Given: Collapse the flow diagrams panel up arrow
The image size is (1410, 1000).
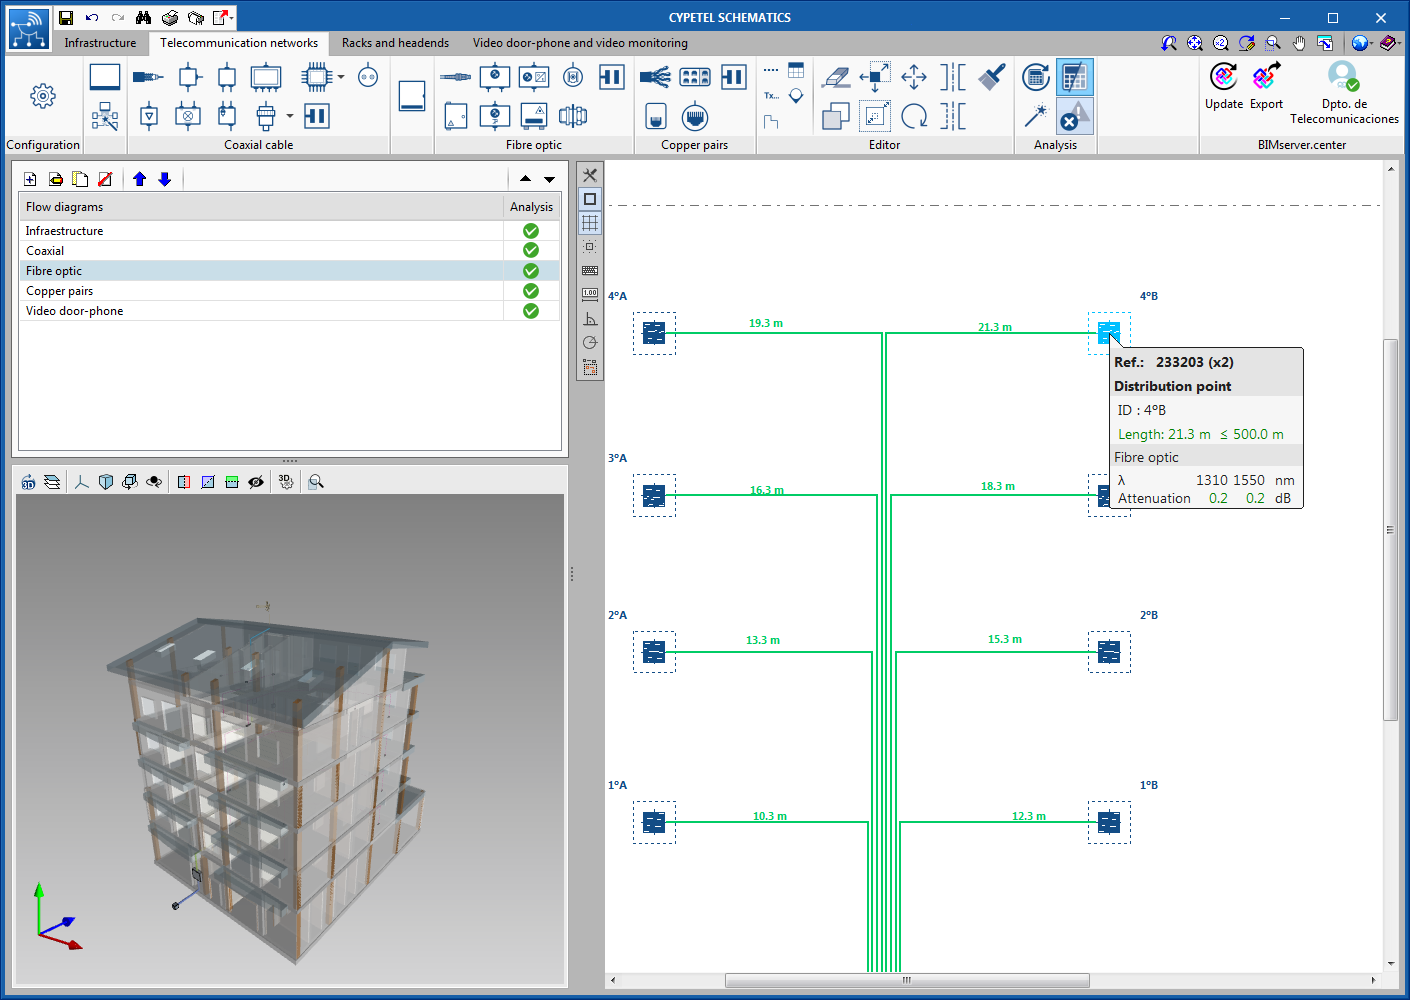Looking at the screenshot, I should coord(526,179).
